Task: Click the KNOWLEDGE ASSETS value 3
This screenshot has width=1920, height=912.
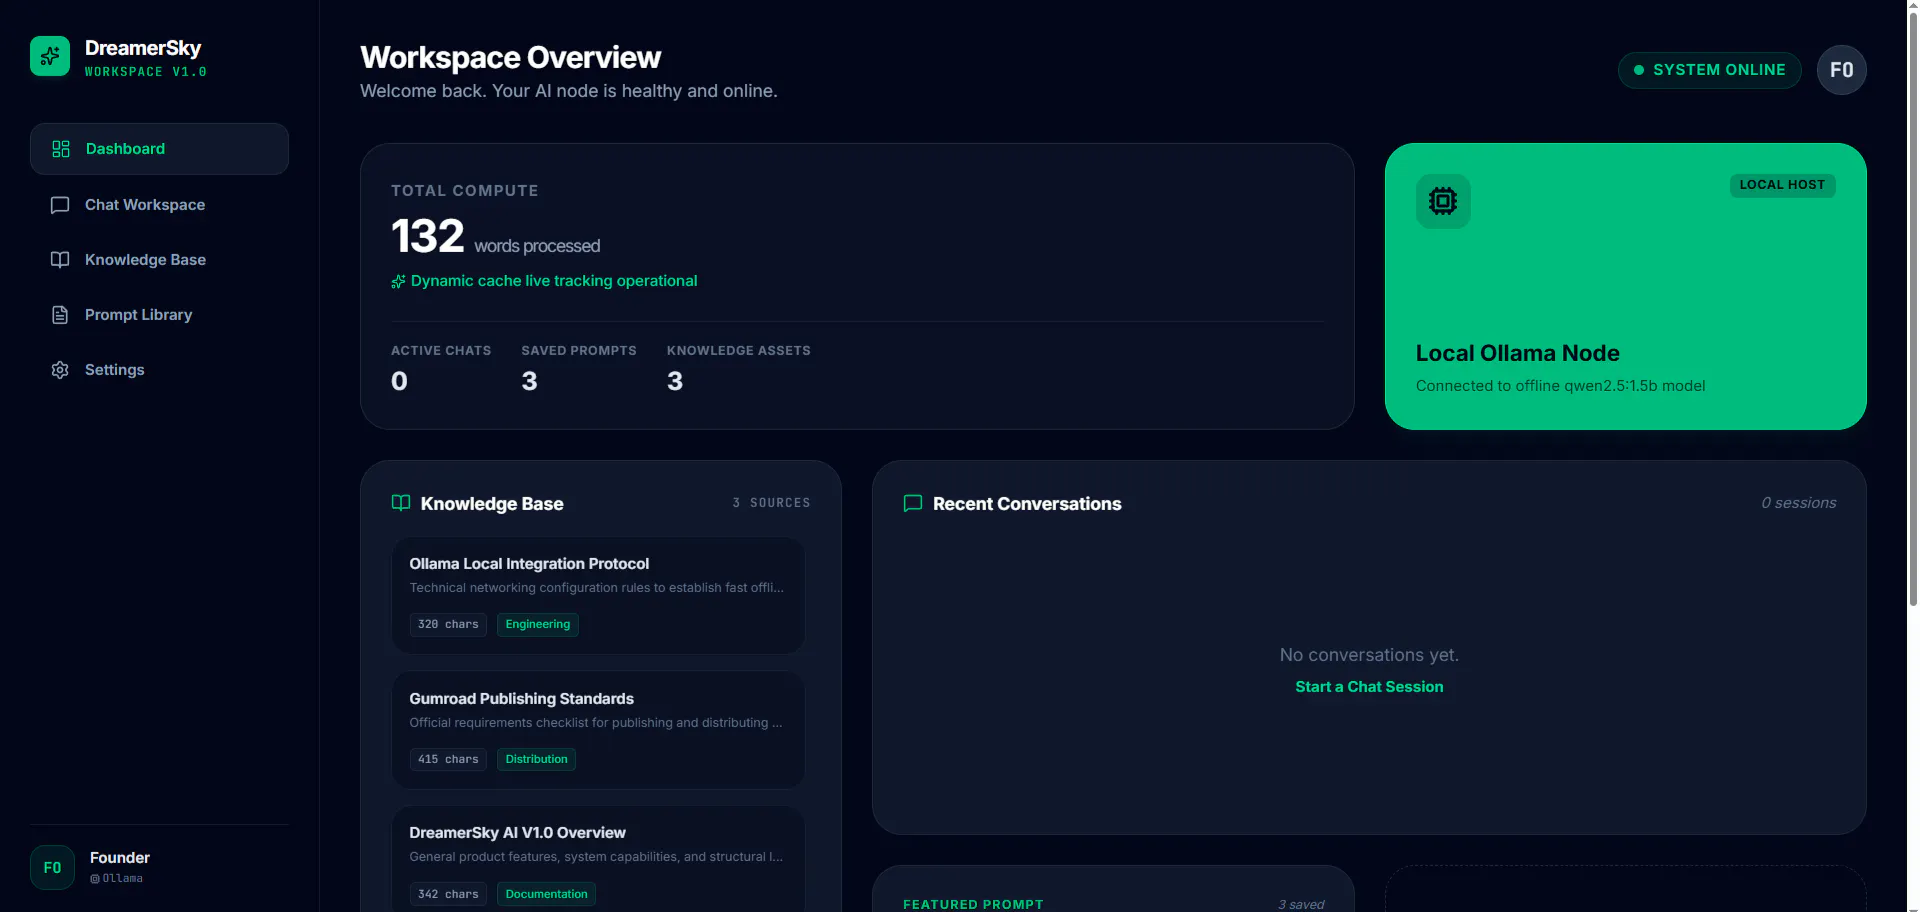Action: [x=675, y=381]
